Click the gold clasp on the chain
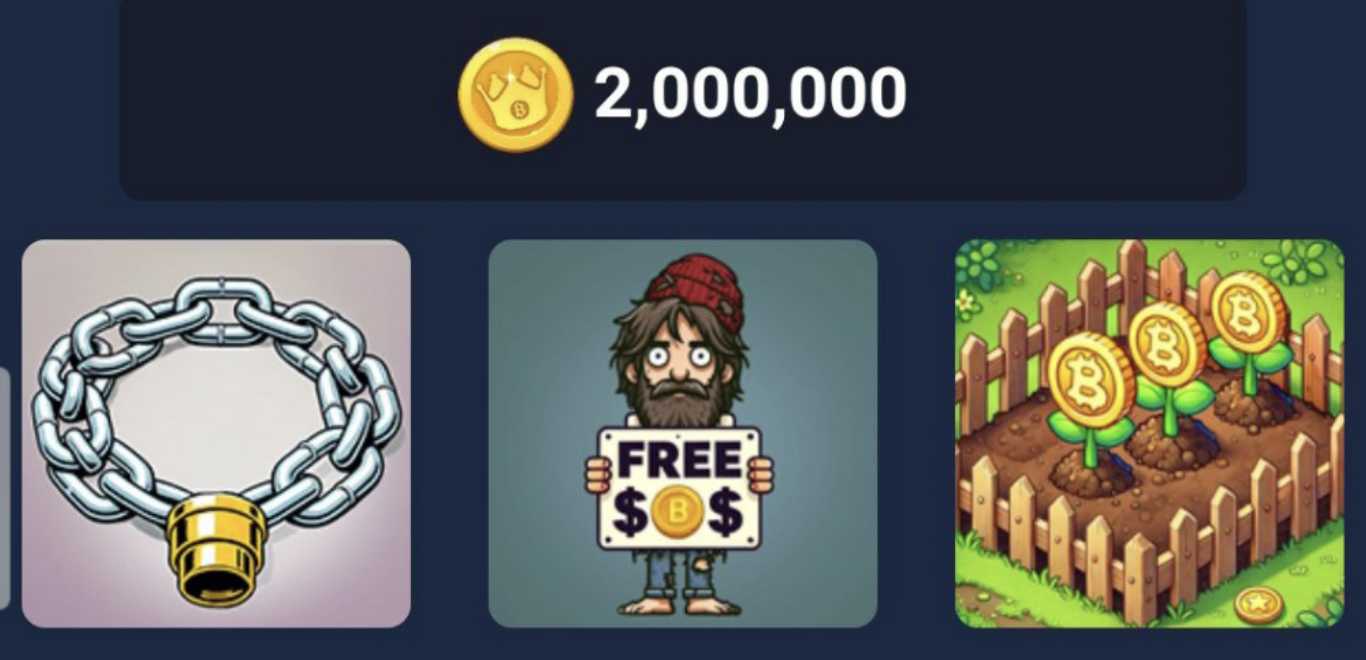Viewport: 1366px width, 660px height. coord(217,550)
